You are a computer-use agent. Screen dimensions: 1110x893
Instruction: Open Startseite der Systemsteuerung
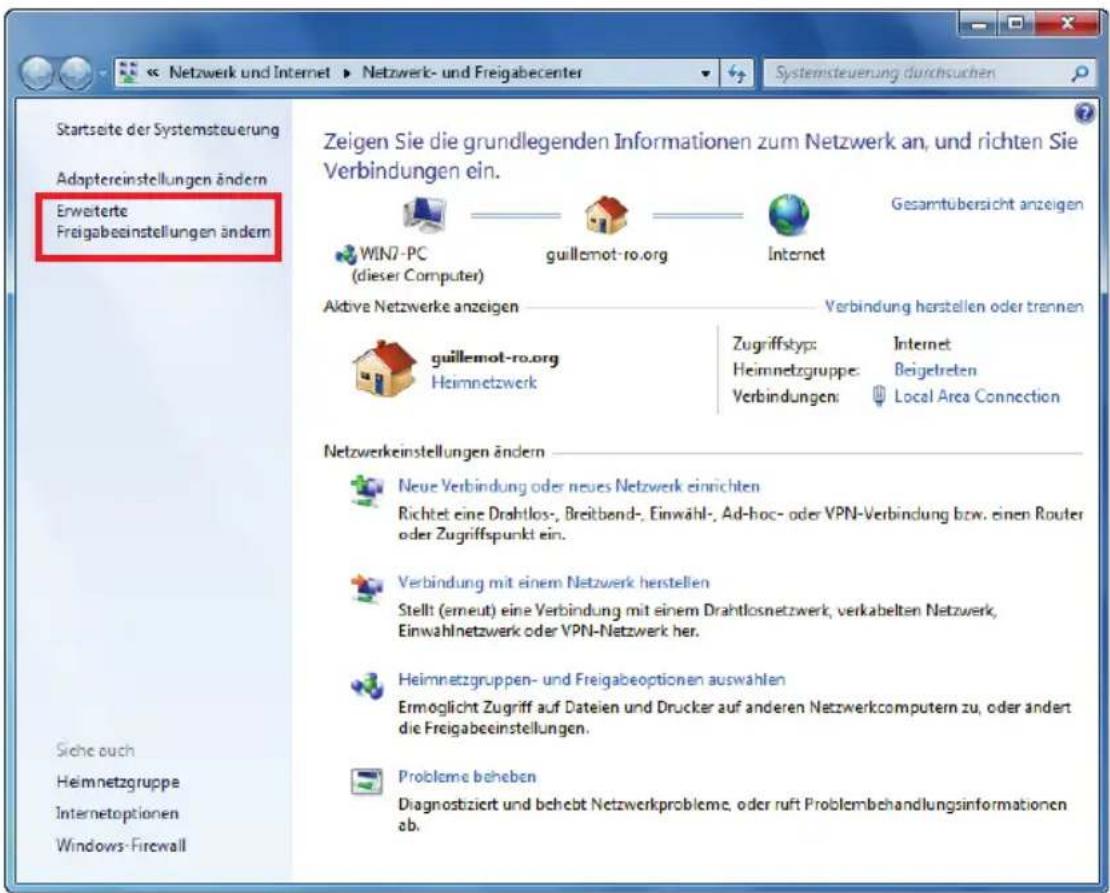168,130
